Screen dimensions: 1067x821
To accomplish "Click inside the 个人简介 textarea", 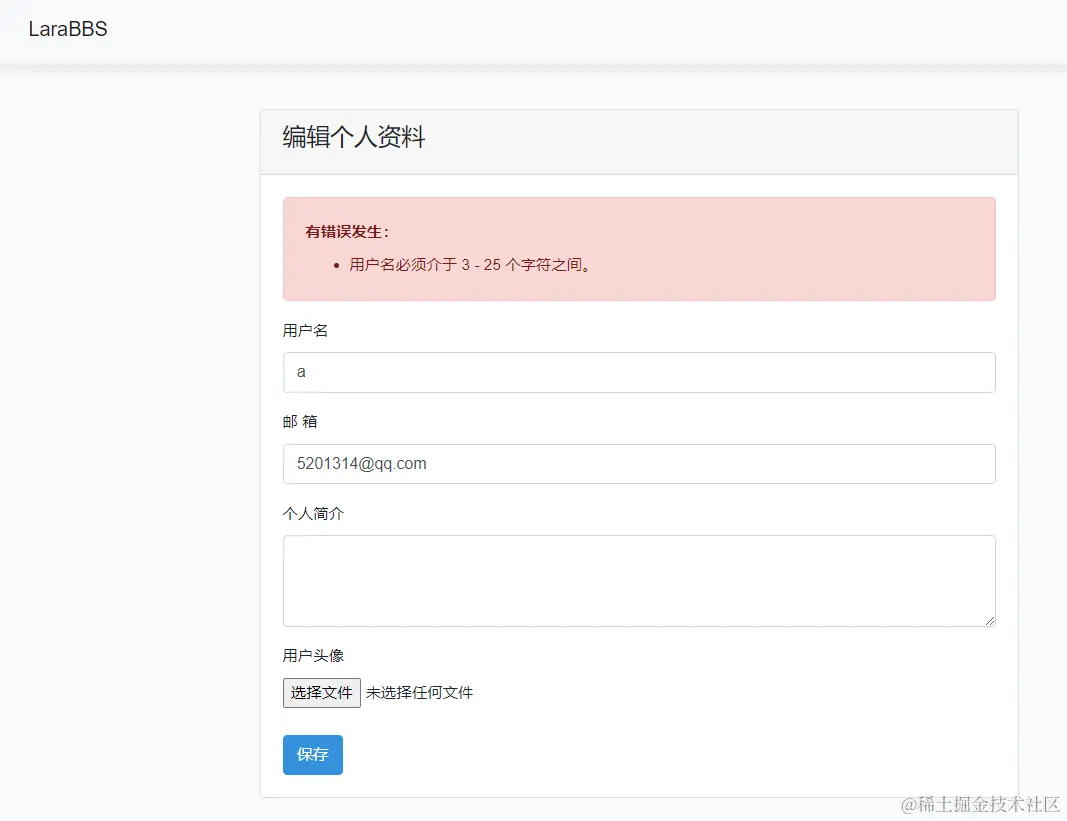I will point(639,581).
